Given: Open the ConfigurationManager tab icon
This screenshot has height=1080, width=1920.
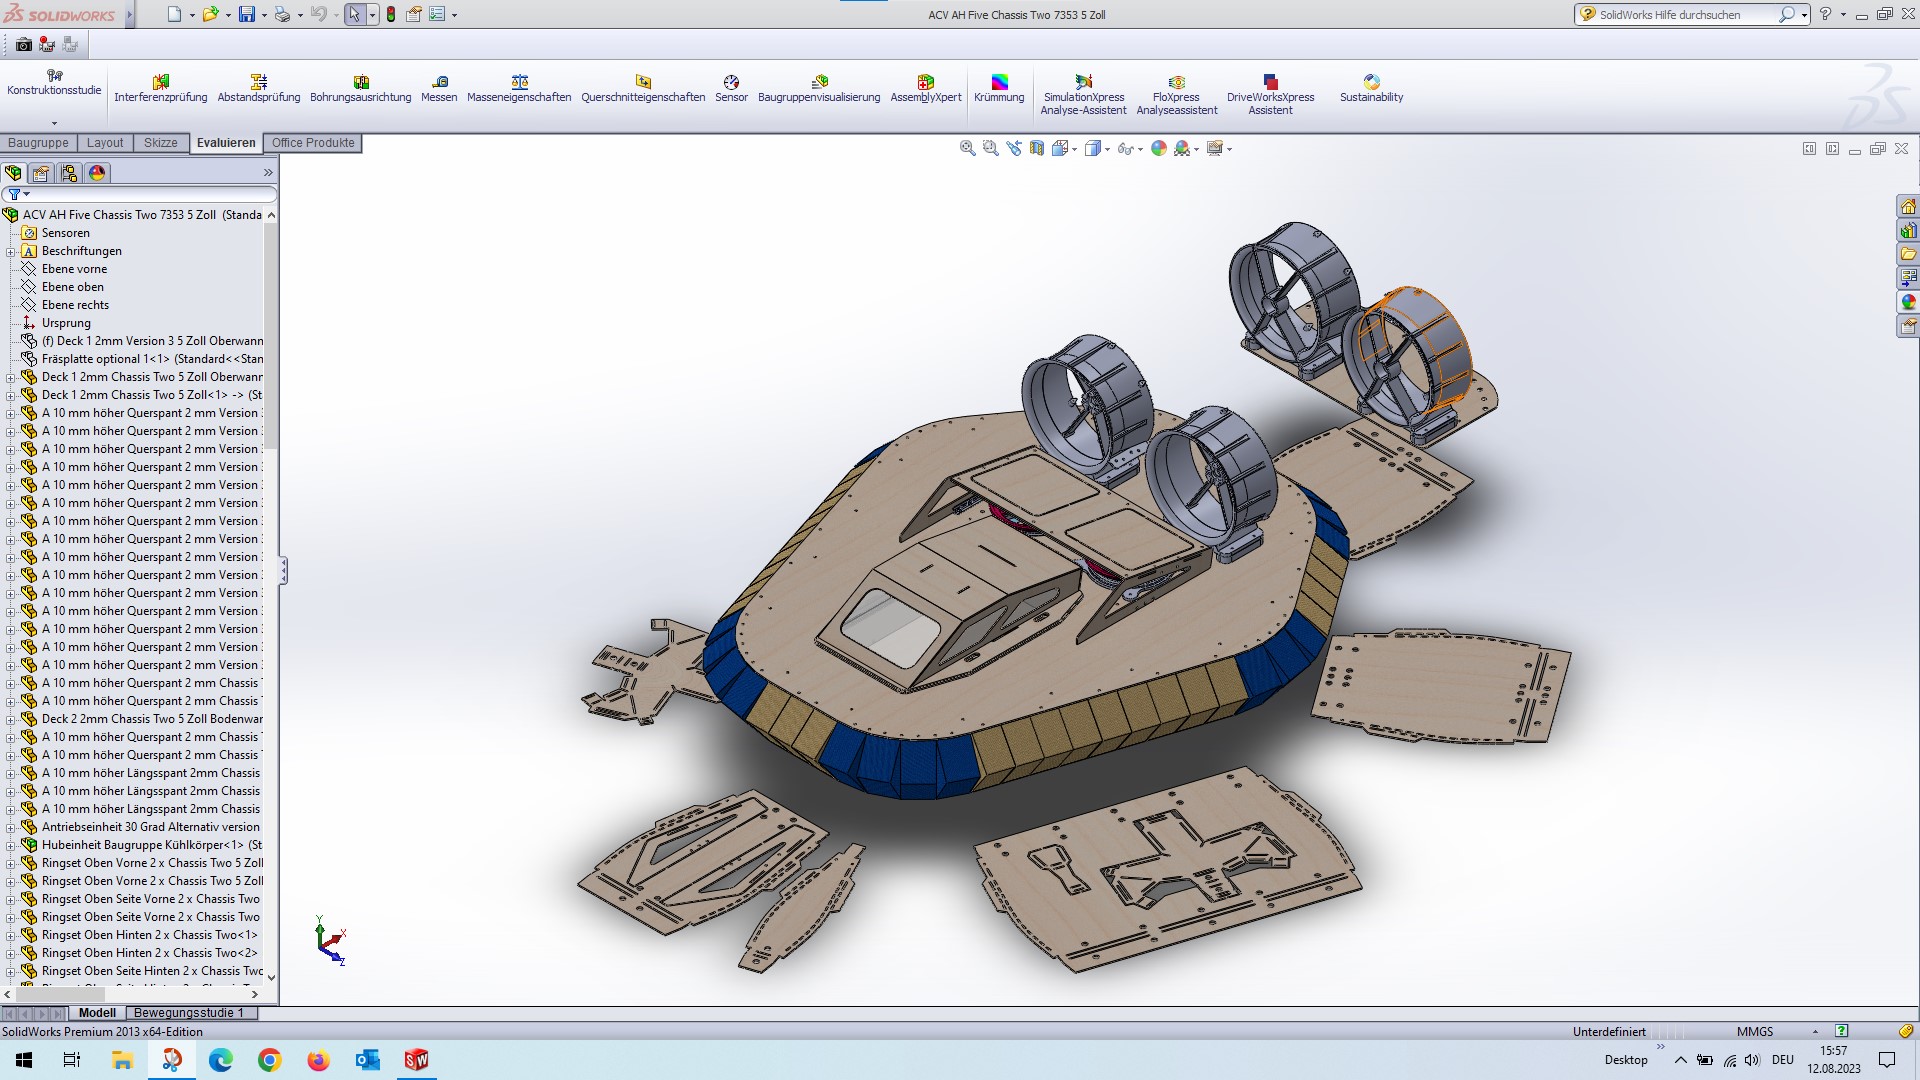Looking at the screenshot, I should coord(69,173).
